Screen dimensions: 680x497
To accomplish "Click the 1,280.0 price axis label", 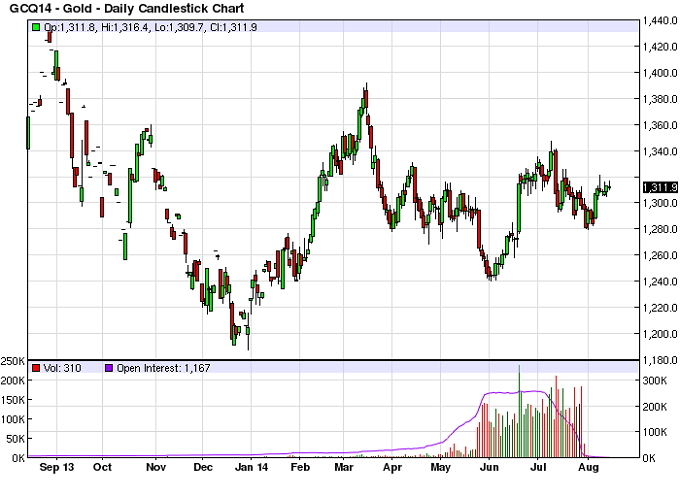I will [660, 229].
